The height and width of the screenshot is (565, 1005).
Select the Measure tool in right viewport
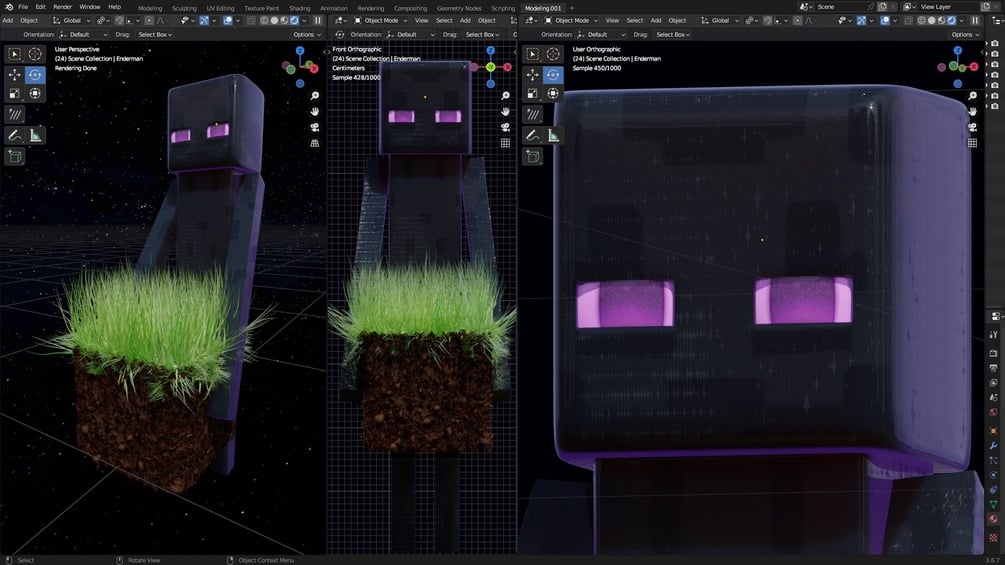(552, 135)
